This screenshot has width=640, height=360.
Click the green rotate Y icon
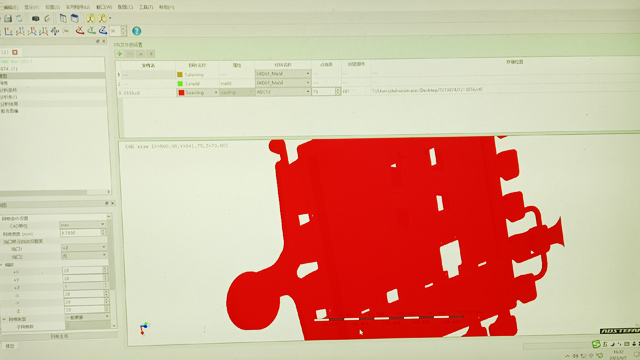[x=91, y=31]
